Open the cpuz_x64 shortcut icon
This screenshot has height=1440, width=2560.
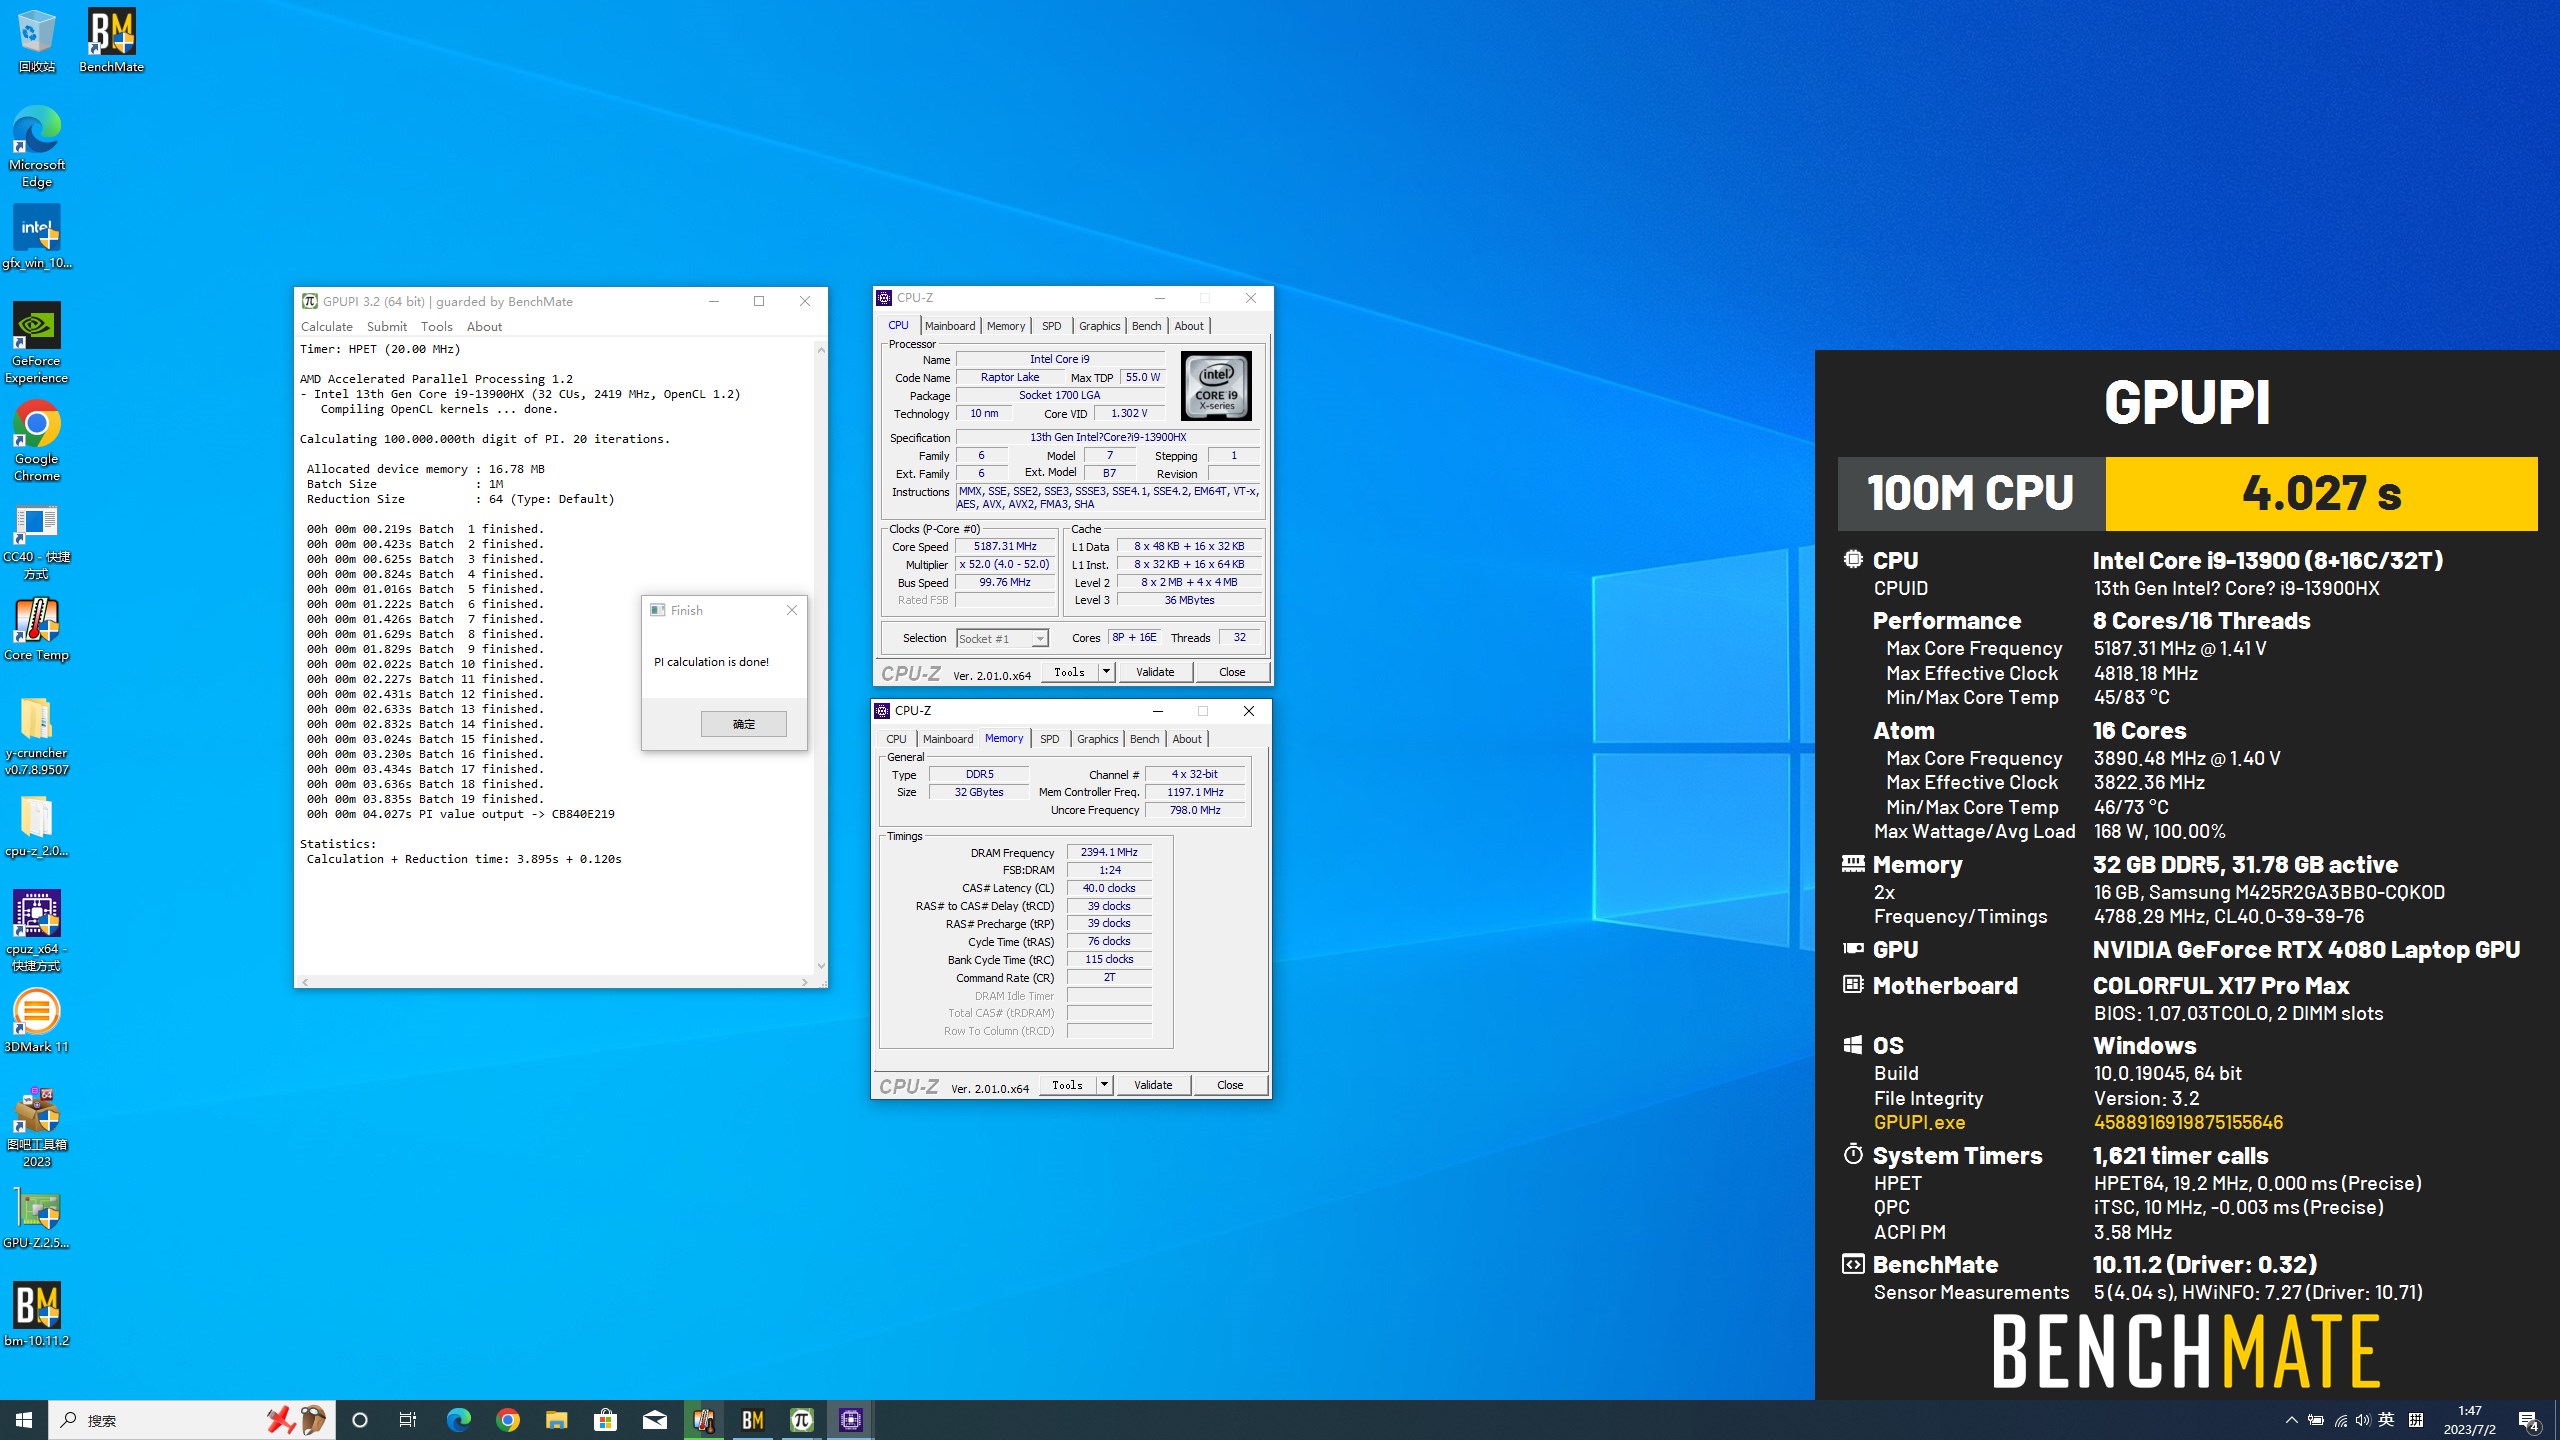(x=36, y=931)
